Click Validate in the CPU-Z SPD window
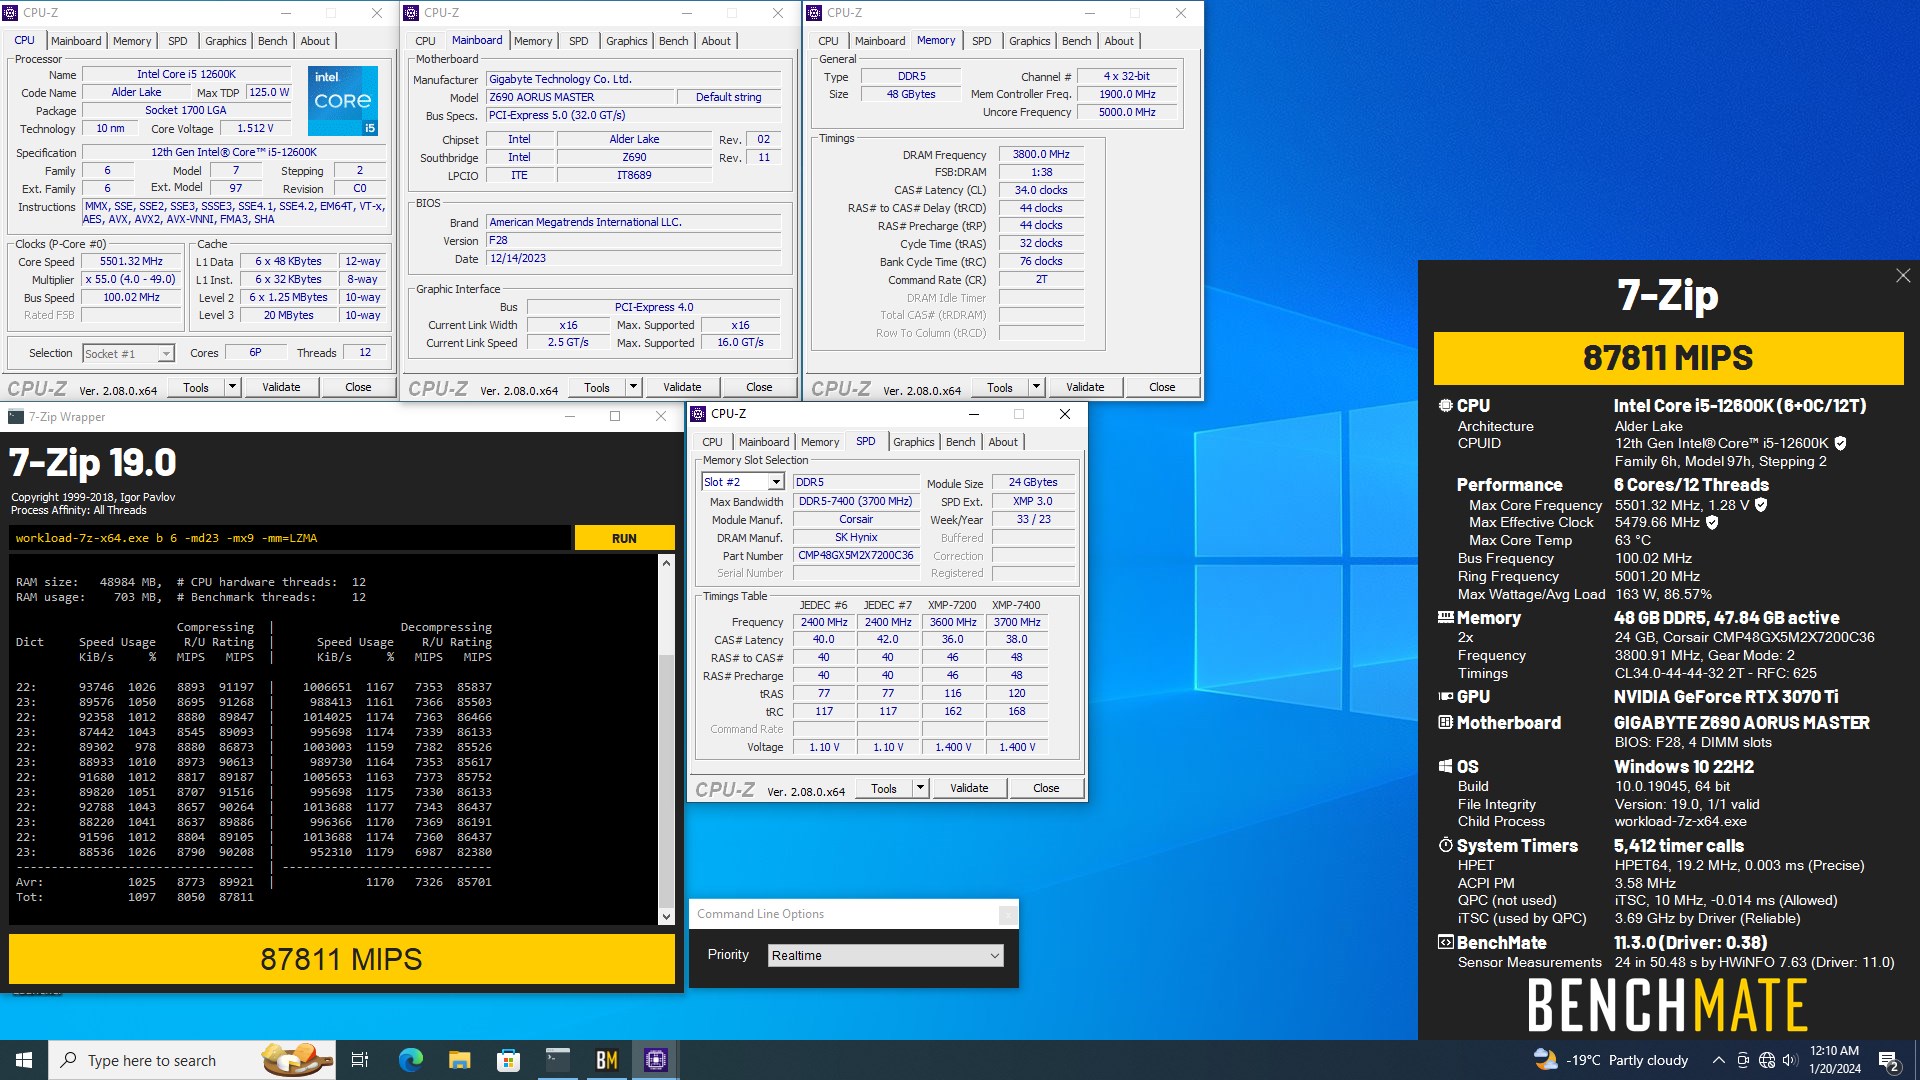 969,788
